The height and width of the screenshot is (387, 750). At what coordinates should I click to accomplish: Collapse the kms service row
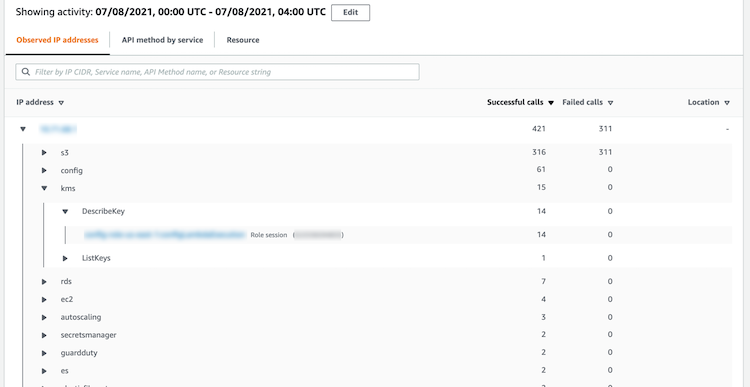[44, 188]
